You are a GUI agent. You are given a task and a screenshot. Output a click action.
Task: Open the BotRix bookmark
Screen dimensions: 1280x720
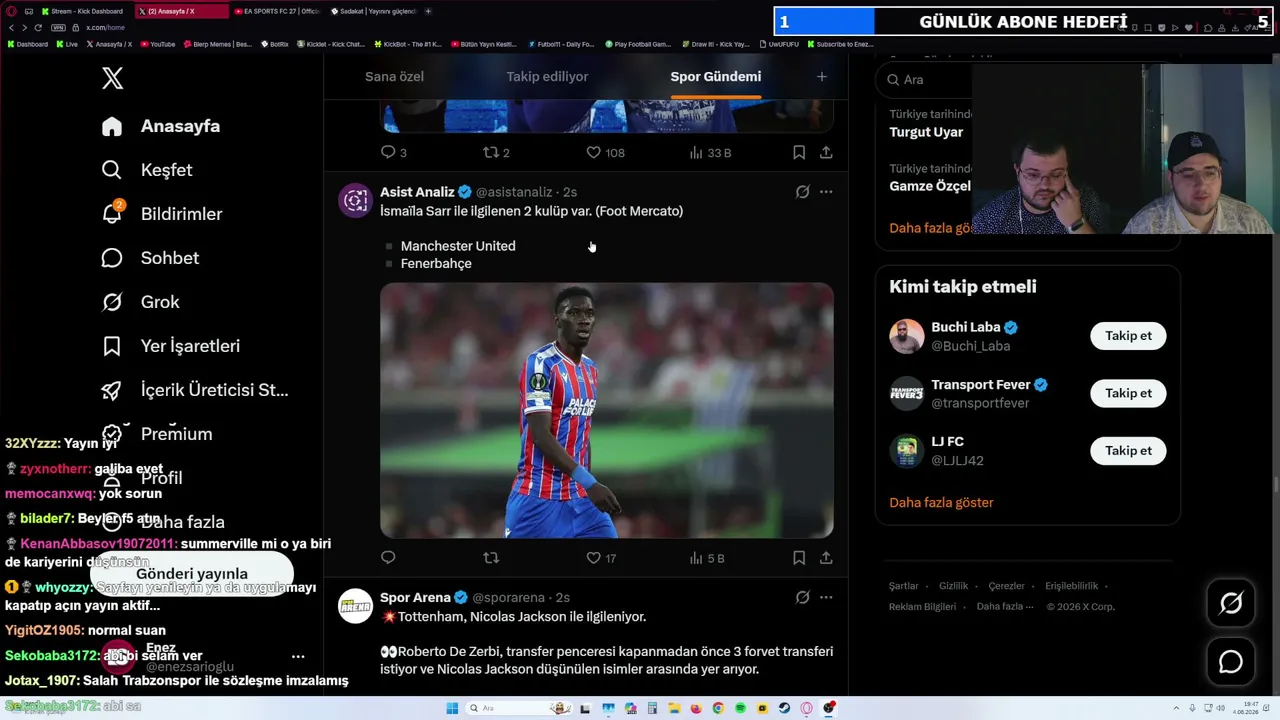[x=275, y=44]
